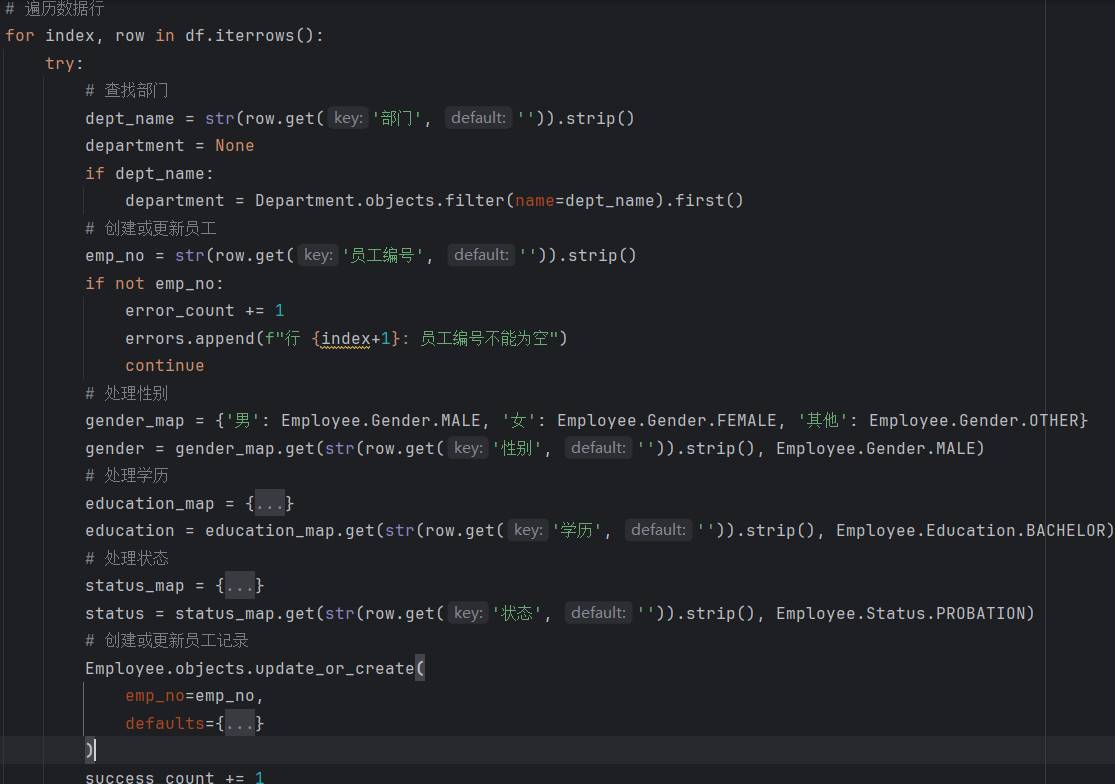Image resolution: width=1115 pixels, height=784 pixels.
Task: Click the try keyword
Action: click(x=60, y=63)
